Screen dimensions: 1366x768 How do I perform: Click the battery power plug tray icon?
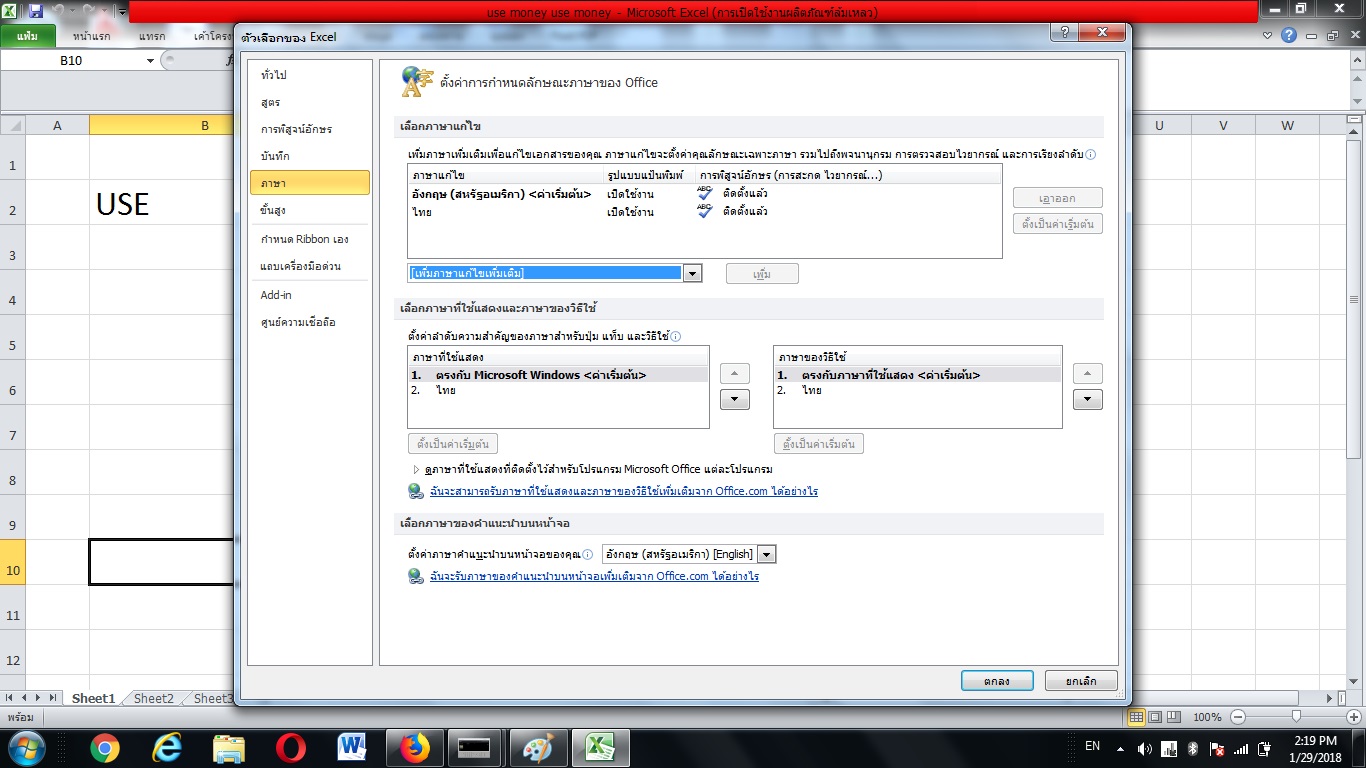click(1266, 749)
